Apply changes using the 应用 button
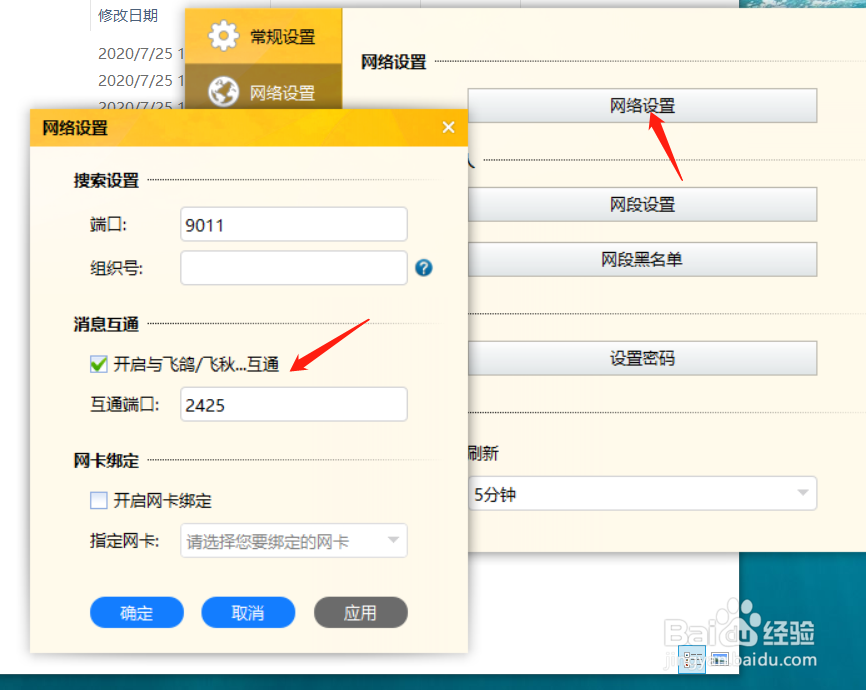Screen dimensions: 866x690 pos(360,614)
